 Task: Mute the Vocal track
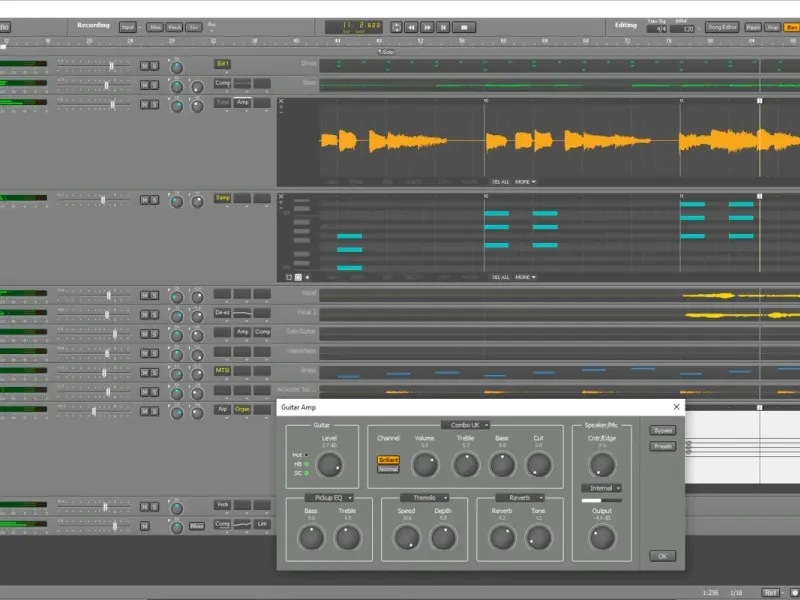[x=144, y=294]
